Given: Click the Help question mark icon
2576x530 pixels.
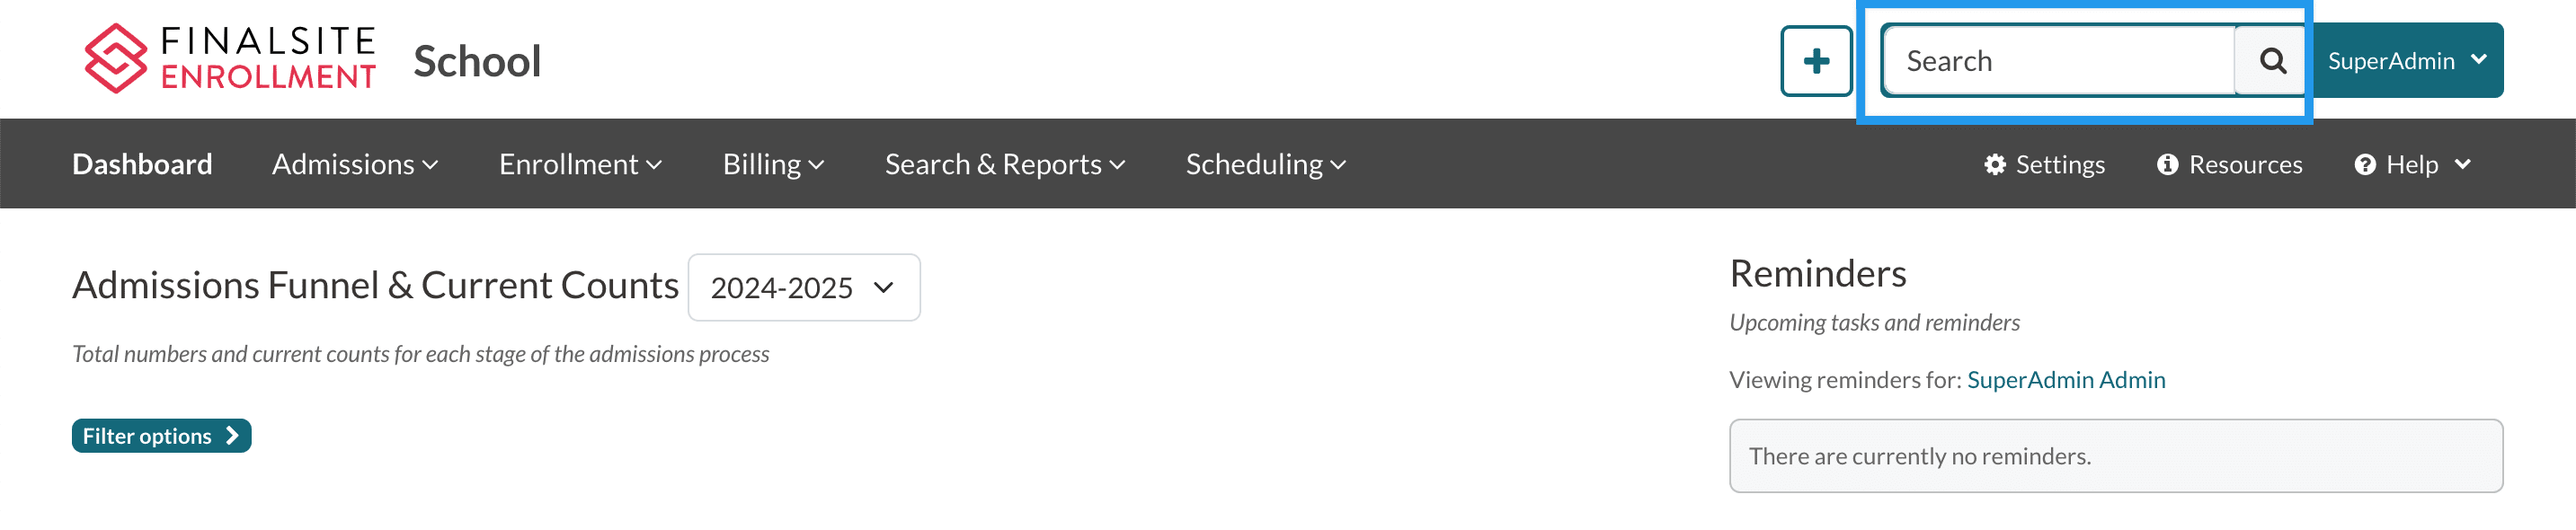Looking at the screenshot, I should click(x=2364, y=164).
